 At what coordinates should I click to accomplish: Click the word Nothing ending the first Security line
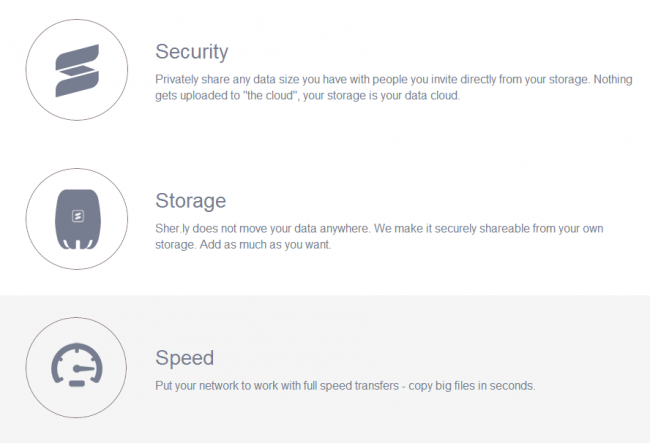coord(613,79)
